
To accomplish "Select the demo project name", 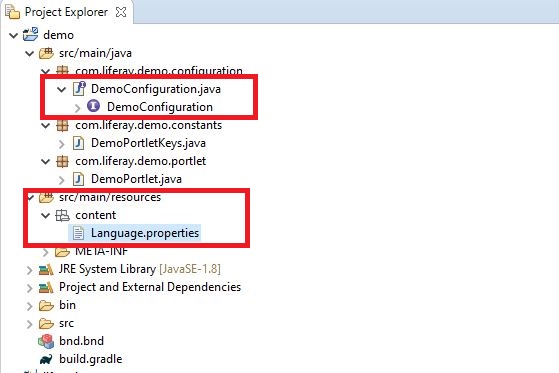I will point(58,35).
